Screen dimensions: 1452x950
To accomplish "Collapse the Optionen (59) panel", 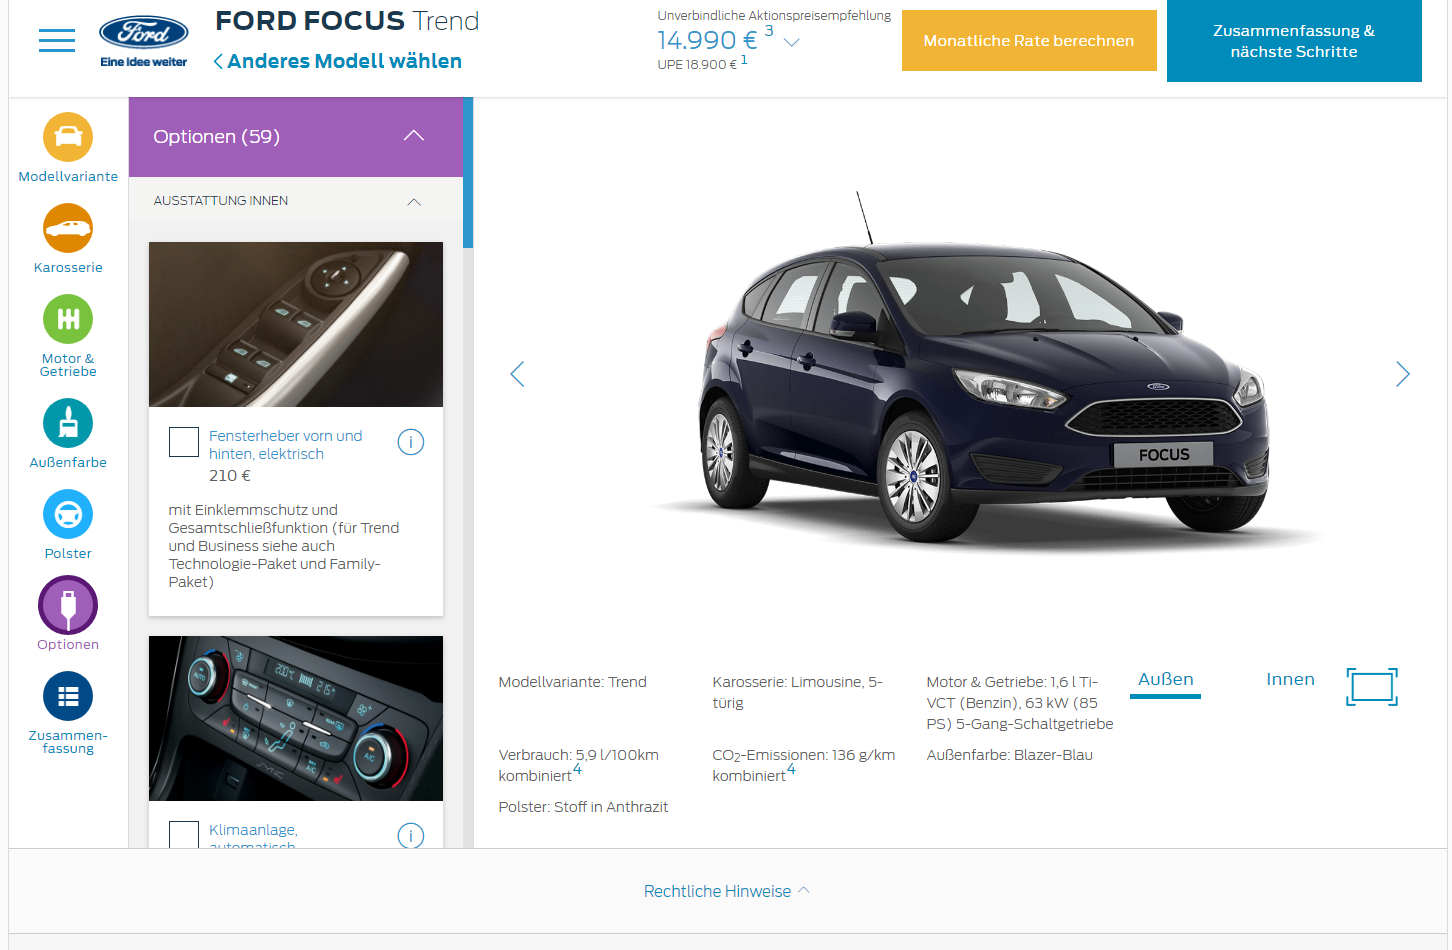I will click(x=414, y=136).
